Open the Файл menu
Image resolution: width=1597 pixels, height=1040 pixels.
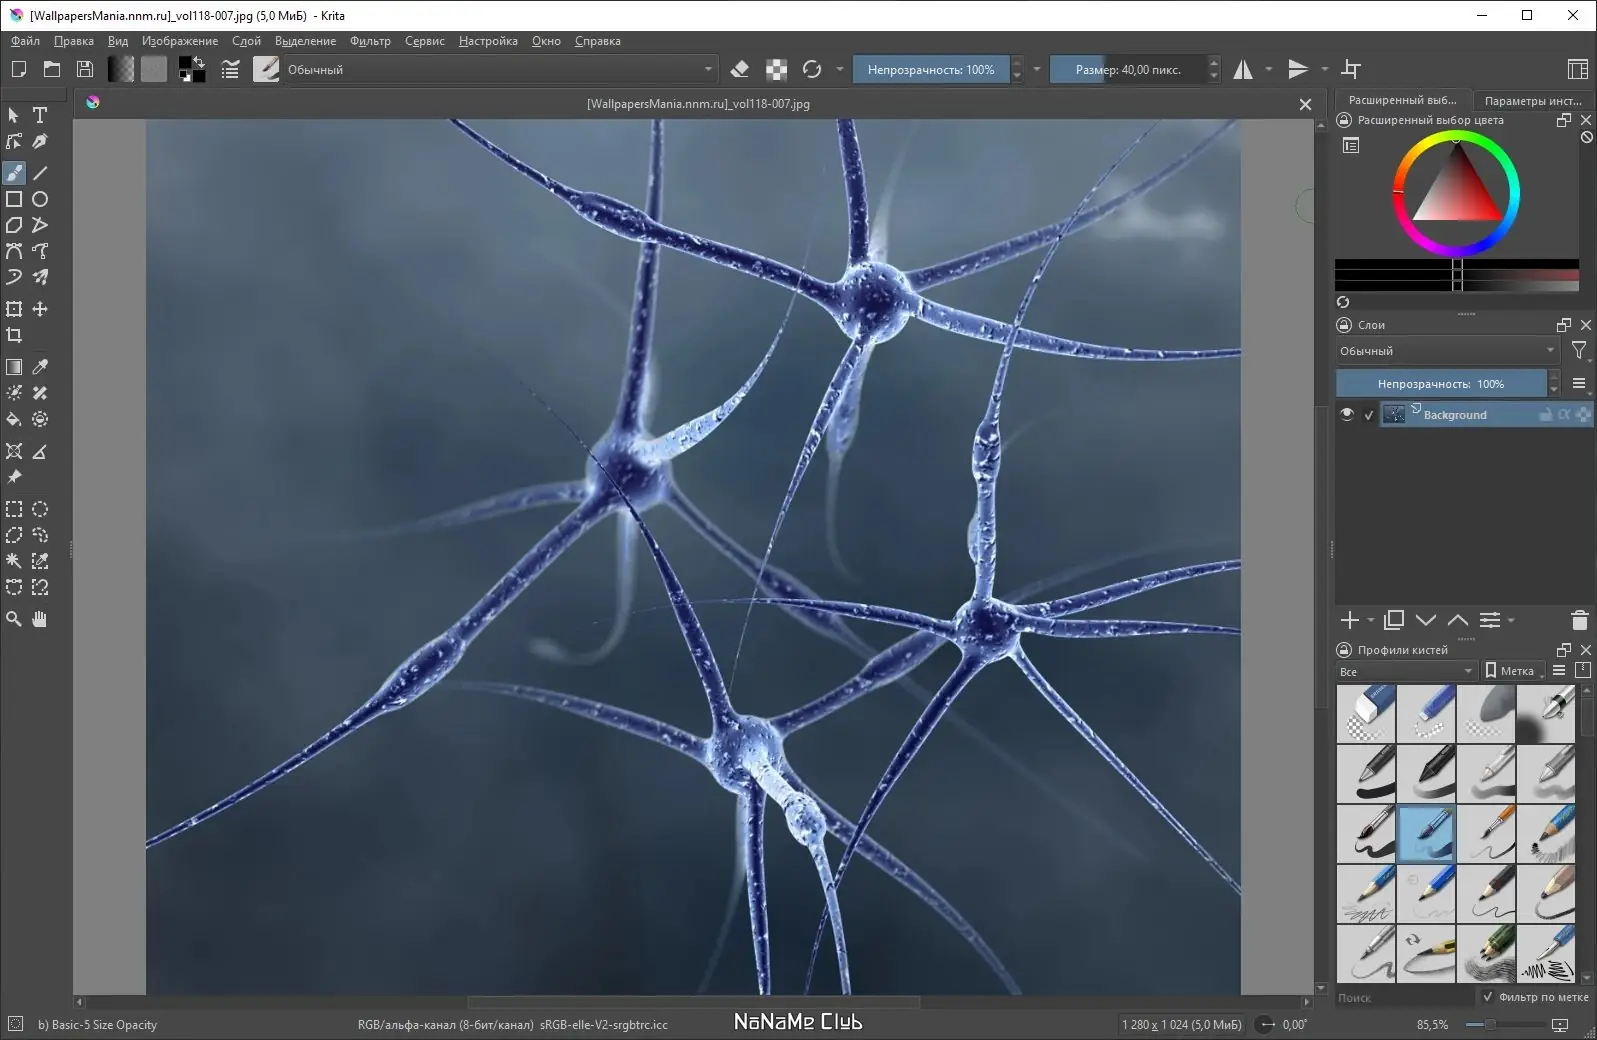(25, 41)
